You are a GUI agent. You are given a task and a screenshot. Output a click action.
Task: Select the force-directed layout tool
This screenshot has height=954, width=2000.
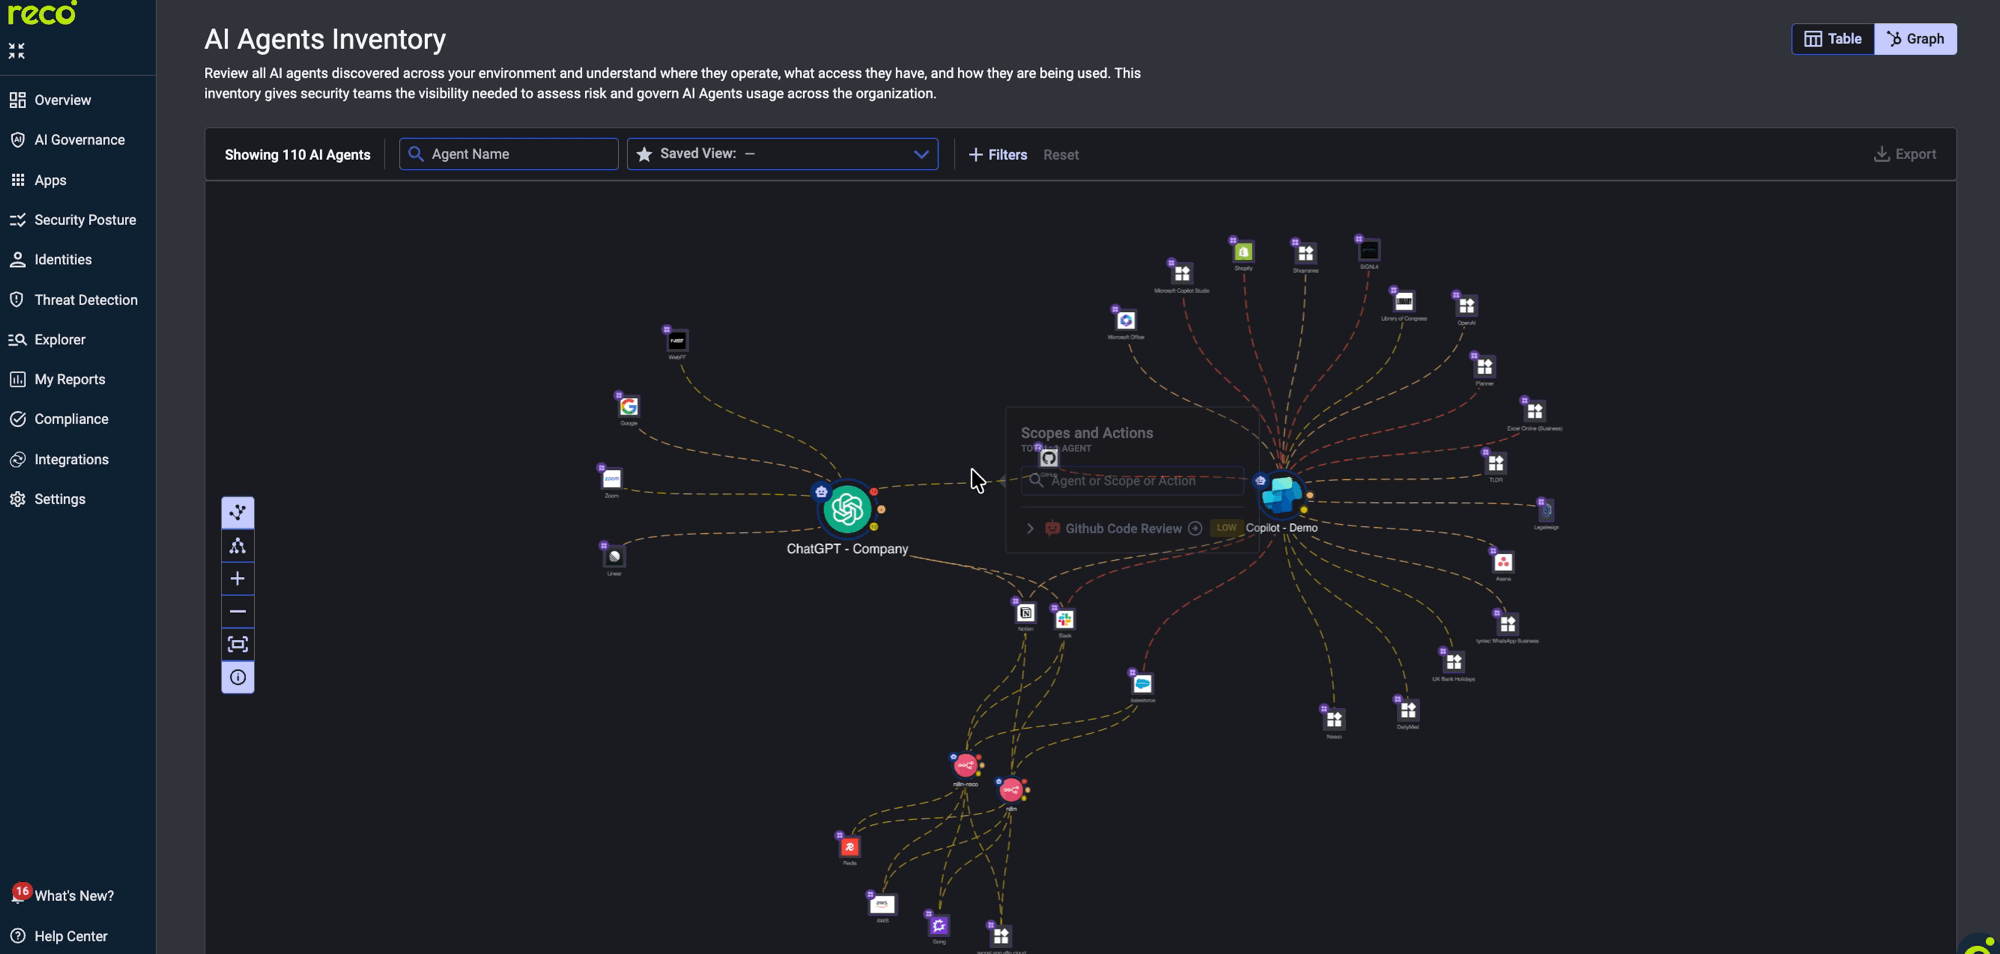(x=238, y=512)
